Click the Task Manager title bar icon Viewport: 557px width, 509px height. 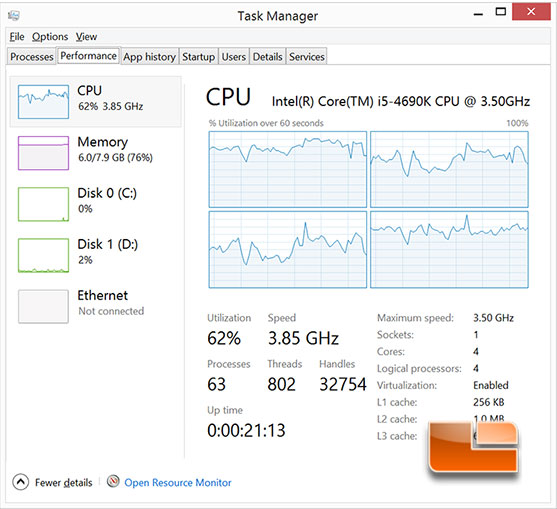click(x=14, y=15)
